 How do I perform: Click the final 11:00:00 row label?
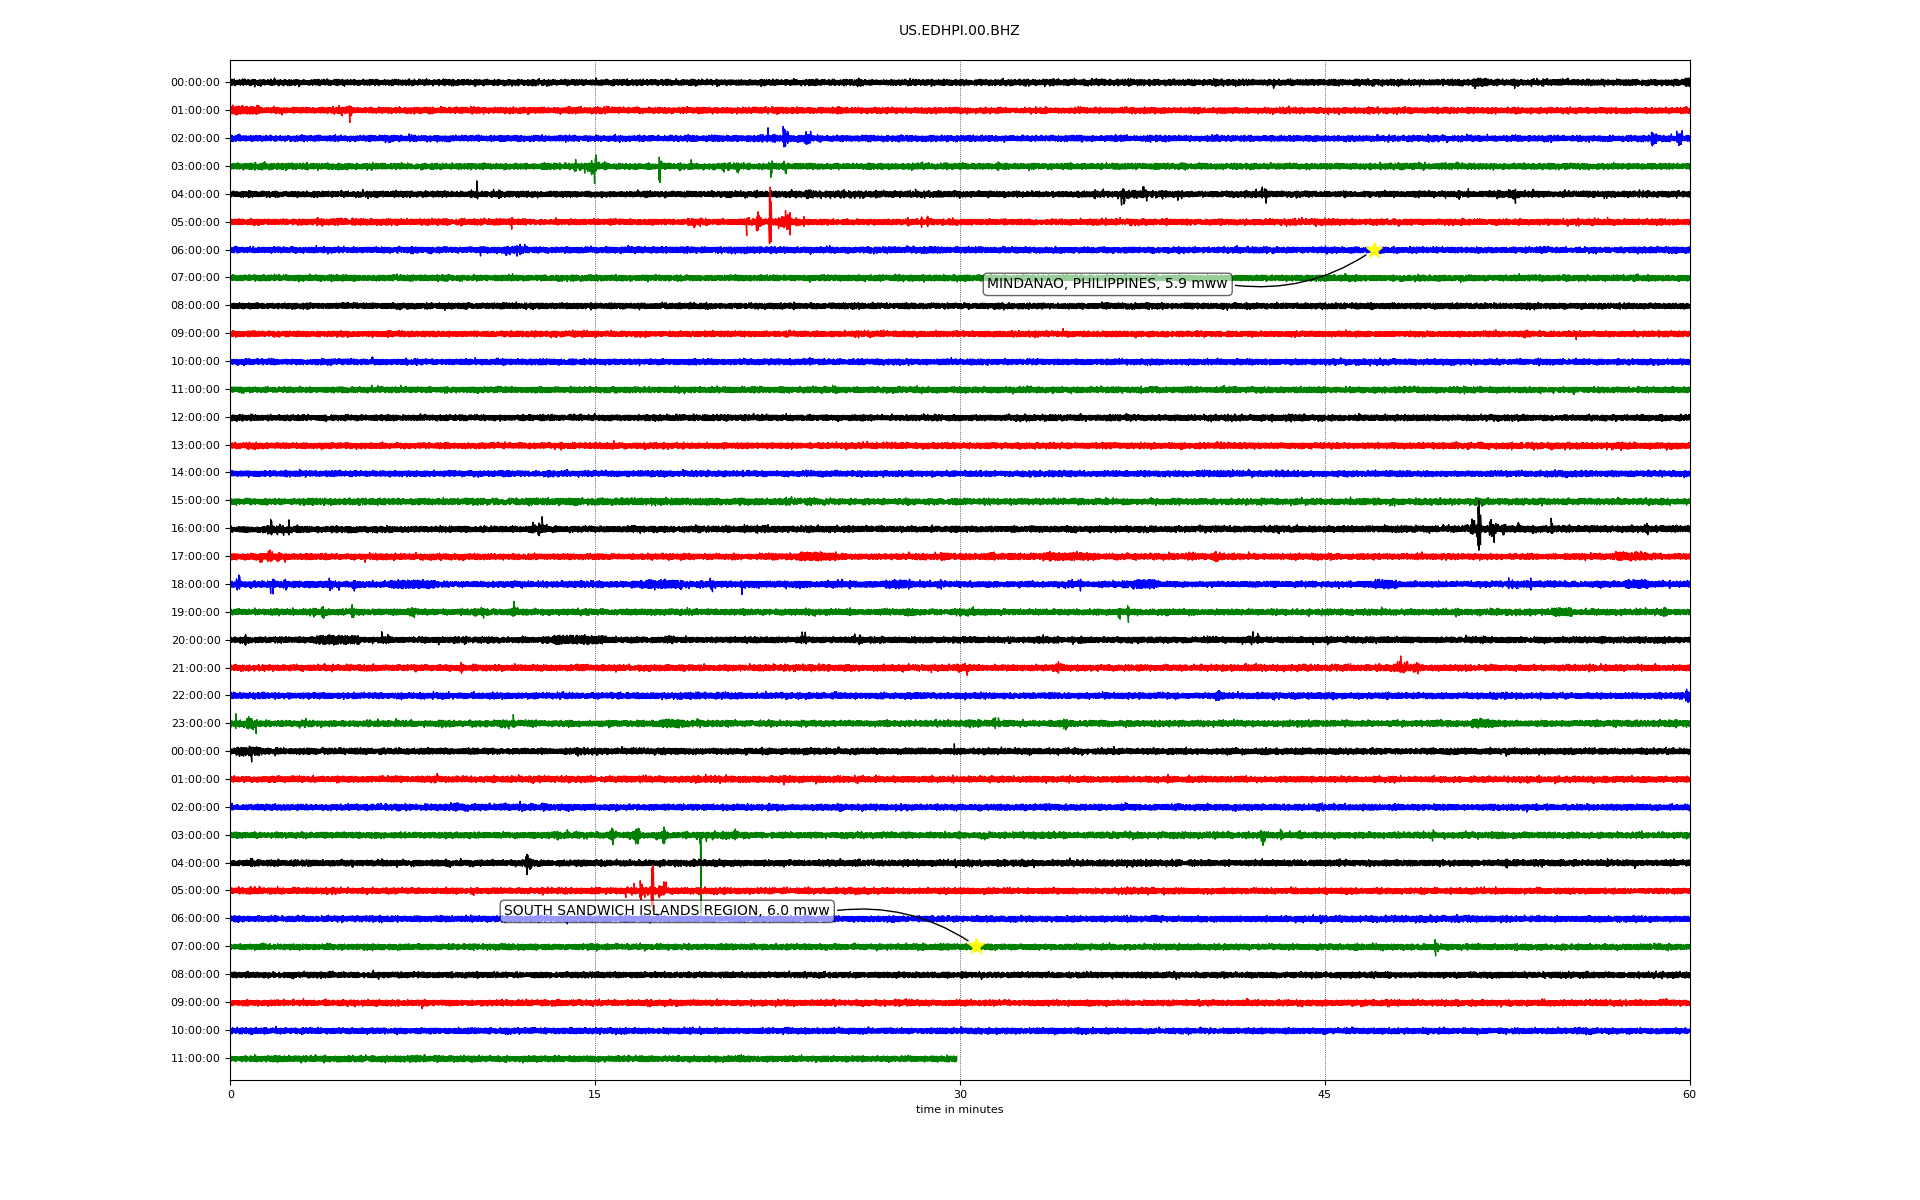(x=195, y=1059)
